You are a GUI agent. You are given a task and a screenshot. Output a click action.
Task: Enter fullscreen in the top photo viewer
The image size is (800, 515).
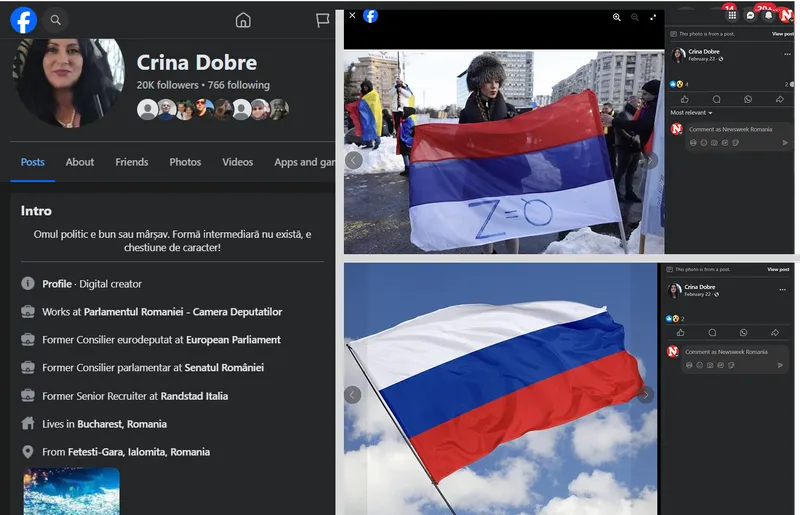pos(654,17)
